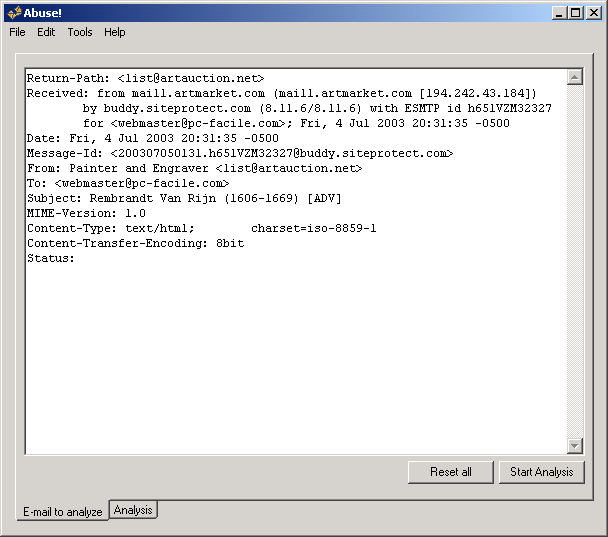The image size is (608, 537).
Task: Click the scrollbar up arrow in email box
Action: pos(574,77)
